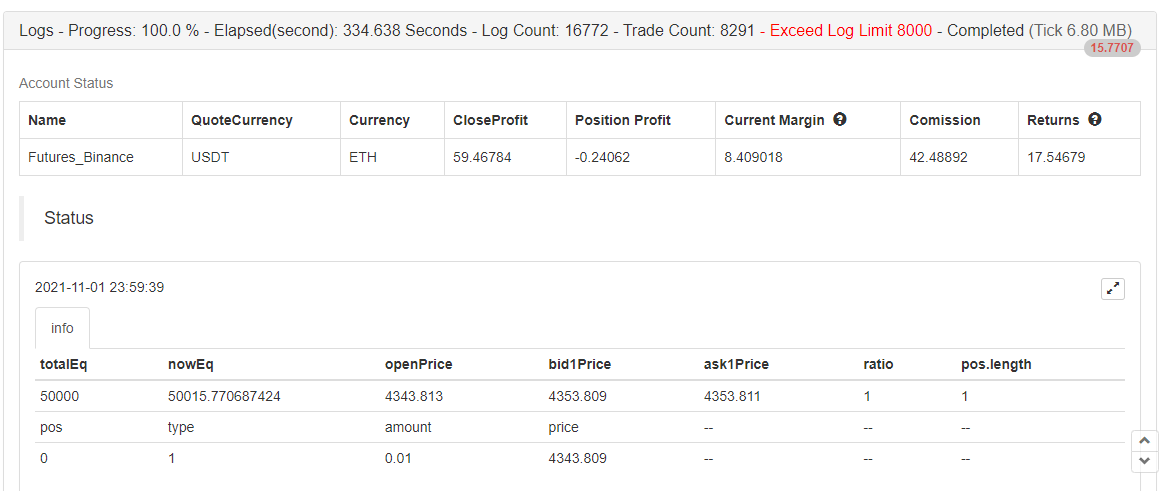Viewport: 1168px width, 491px height.
Task: Click the openPrice value 4343.813
Action: [x=413, y=396]
